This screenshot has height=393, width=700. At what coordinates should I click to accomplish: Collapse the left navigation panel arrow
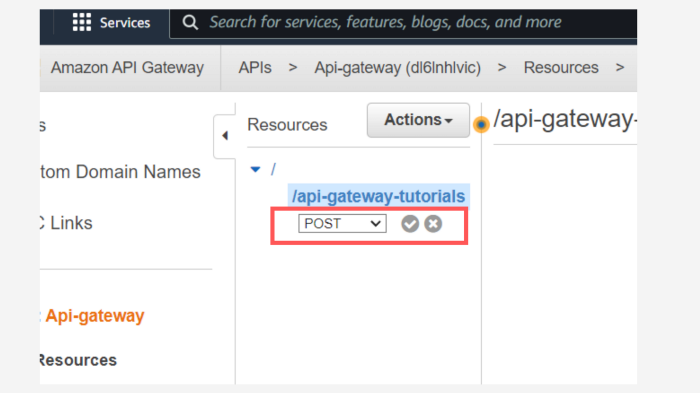click(225, 135)
